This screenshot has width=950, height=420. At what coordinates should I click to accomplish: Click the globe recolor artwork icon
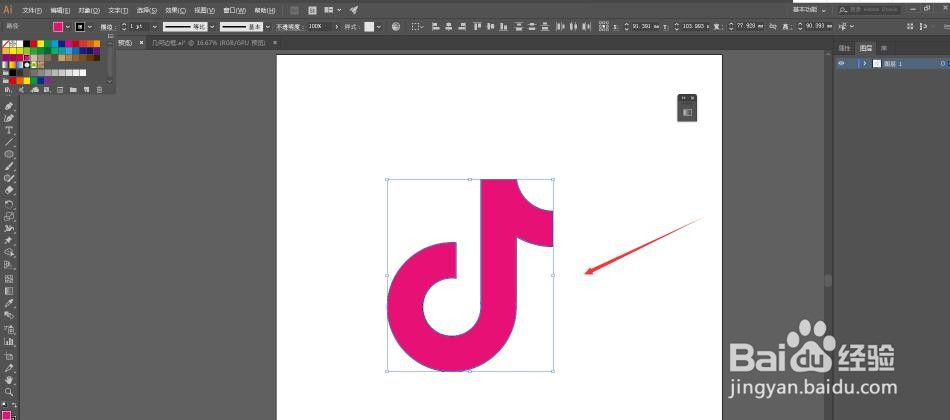coord(396,27)
